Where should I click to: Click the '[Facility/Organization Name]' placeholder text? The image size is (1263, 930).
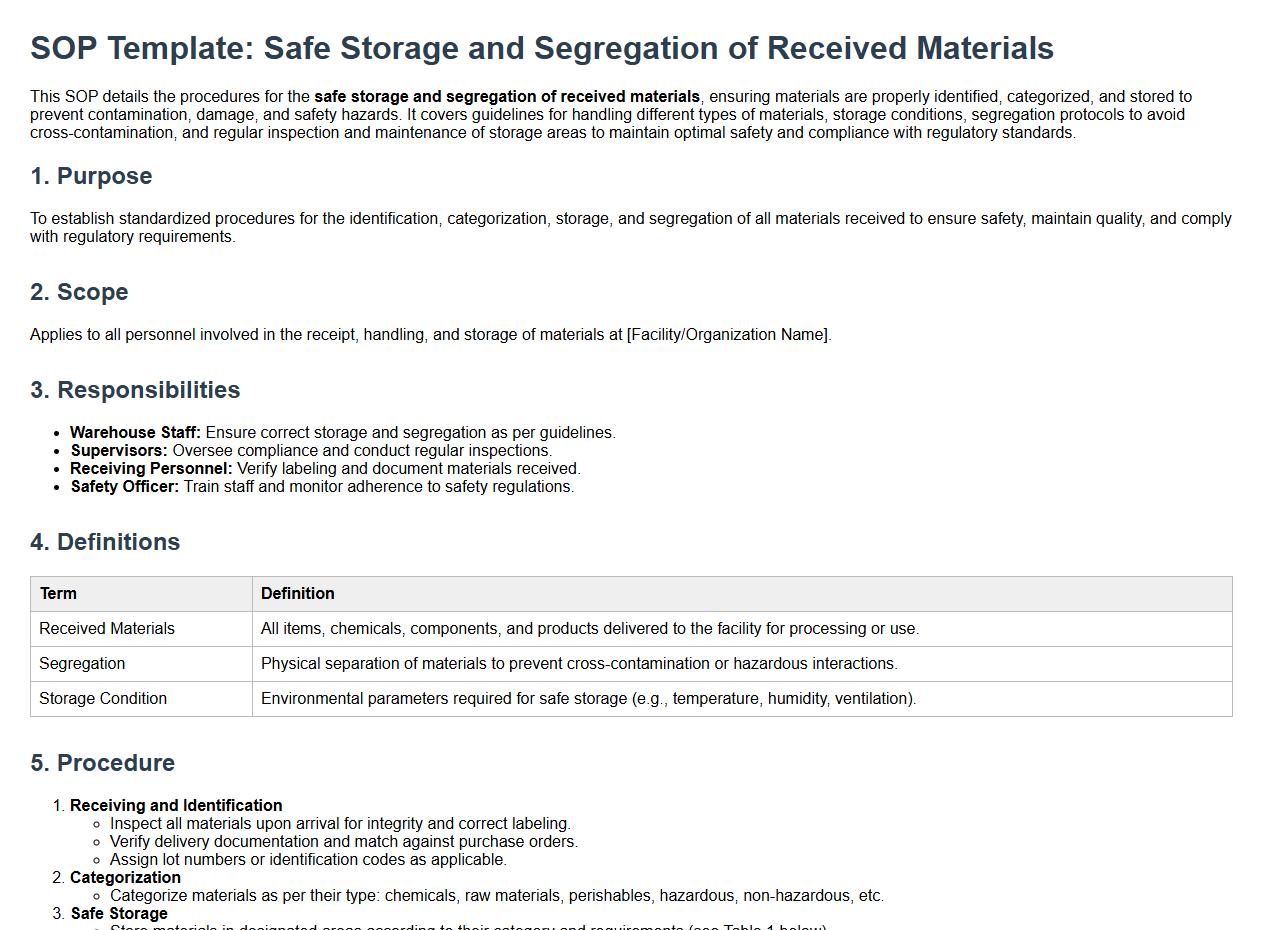point(729,335)
